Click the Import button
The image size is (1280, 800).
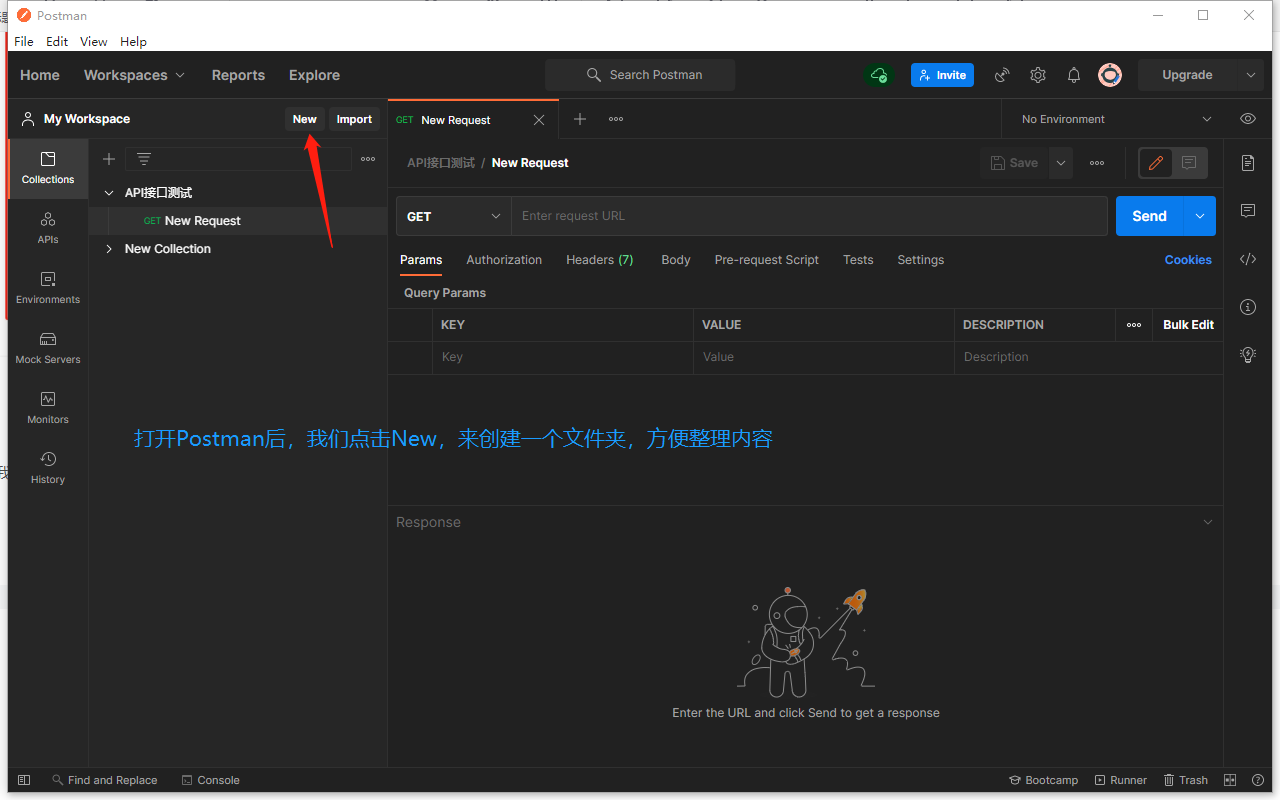(354, 119)
